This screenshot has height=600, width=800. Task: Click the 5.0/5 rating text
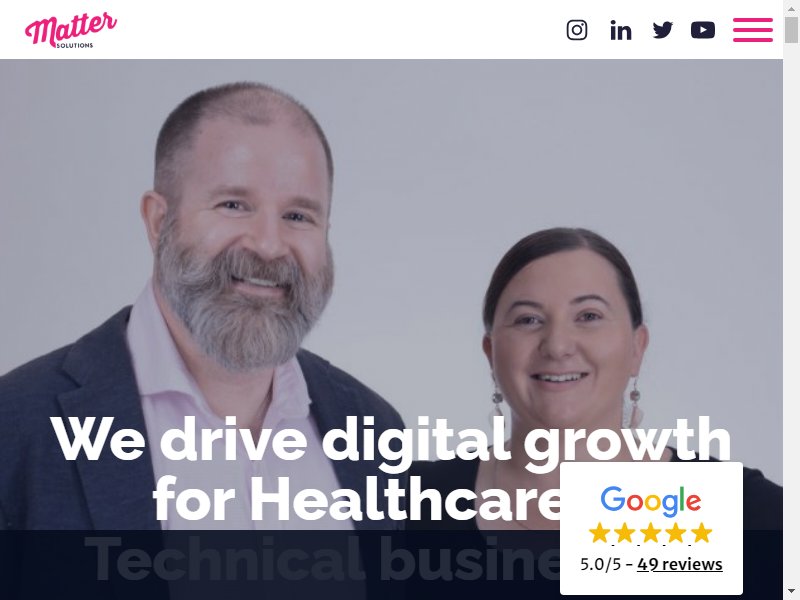pos(601,564)
